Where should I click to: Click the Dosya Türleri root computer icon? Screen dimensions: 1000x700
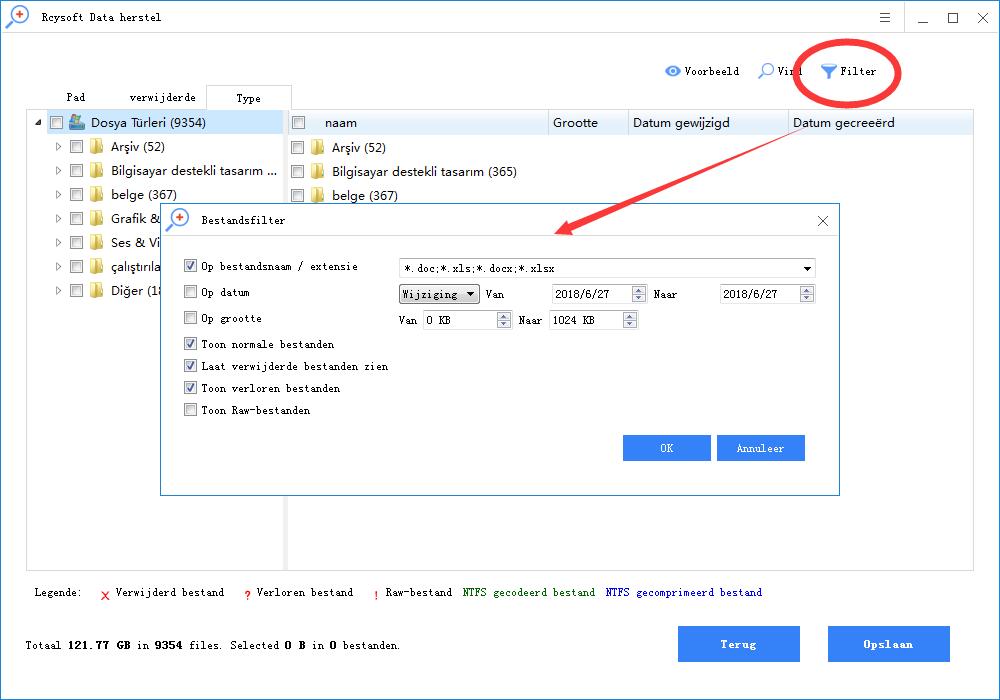tap(77, 123)
